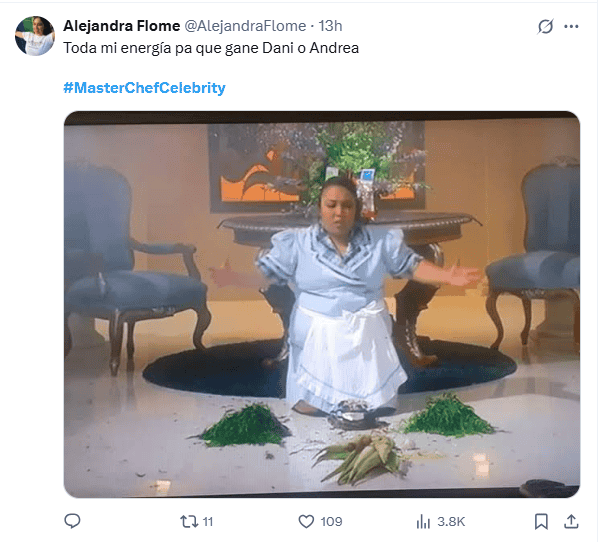Bookmark this post

[x=541, y=521]
